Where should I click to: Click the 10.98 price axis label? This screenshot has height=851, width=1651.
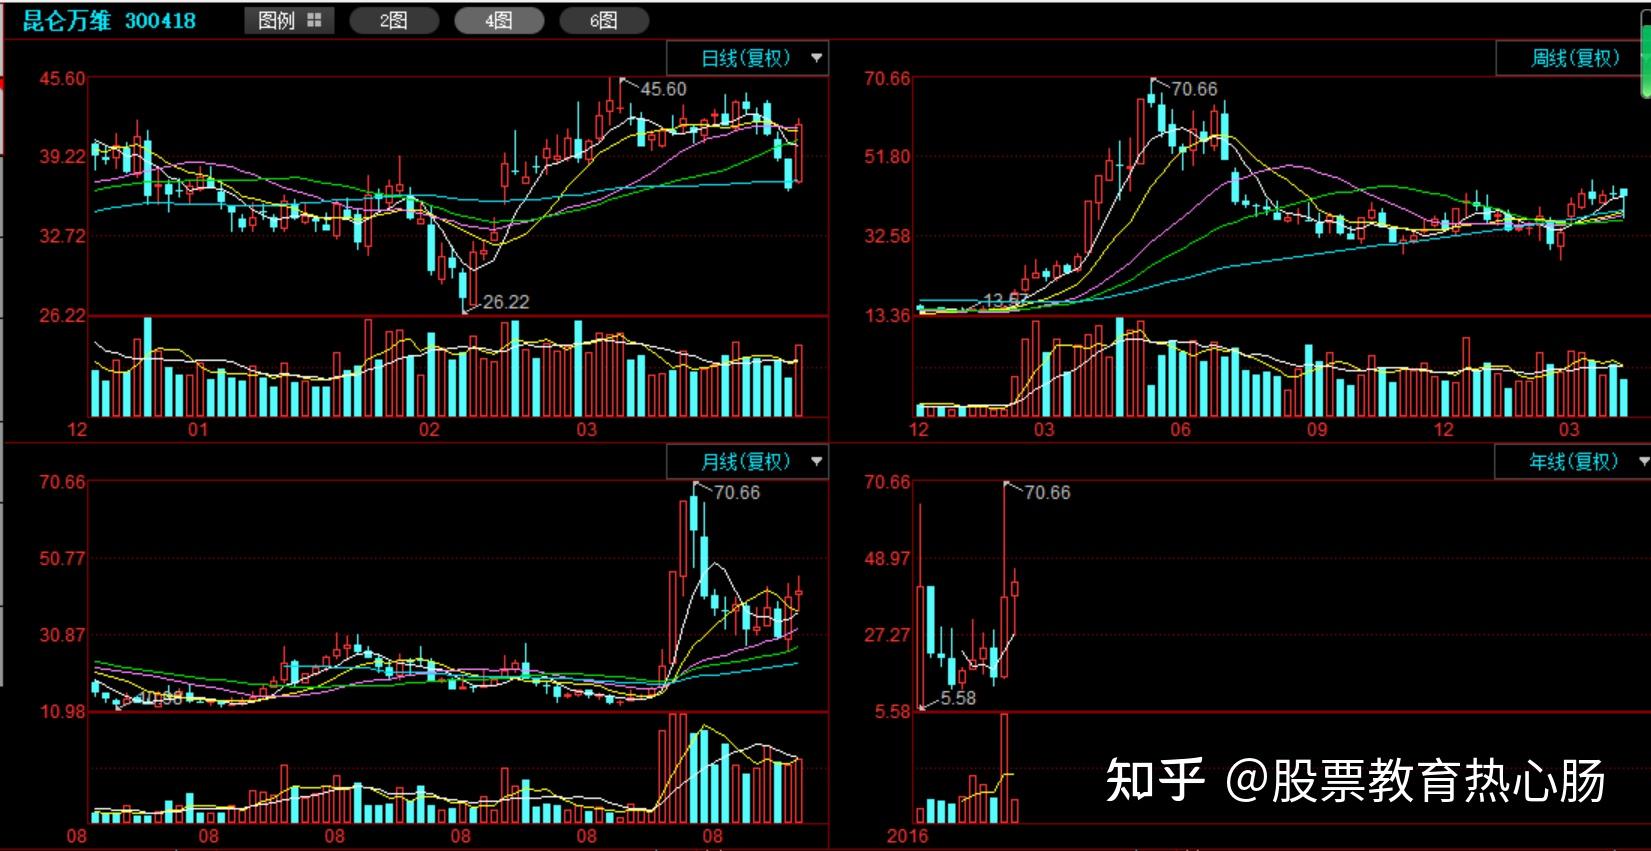point(62,712)
